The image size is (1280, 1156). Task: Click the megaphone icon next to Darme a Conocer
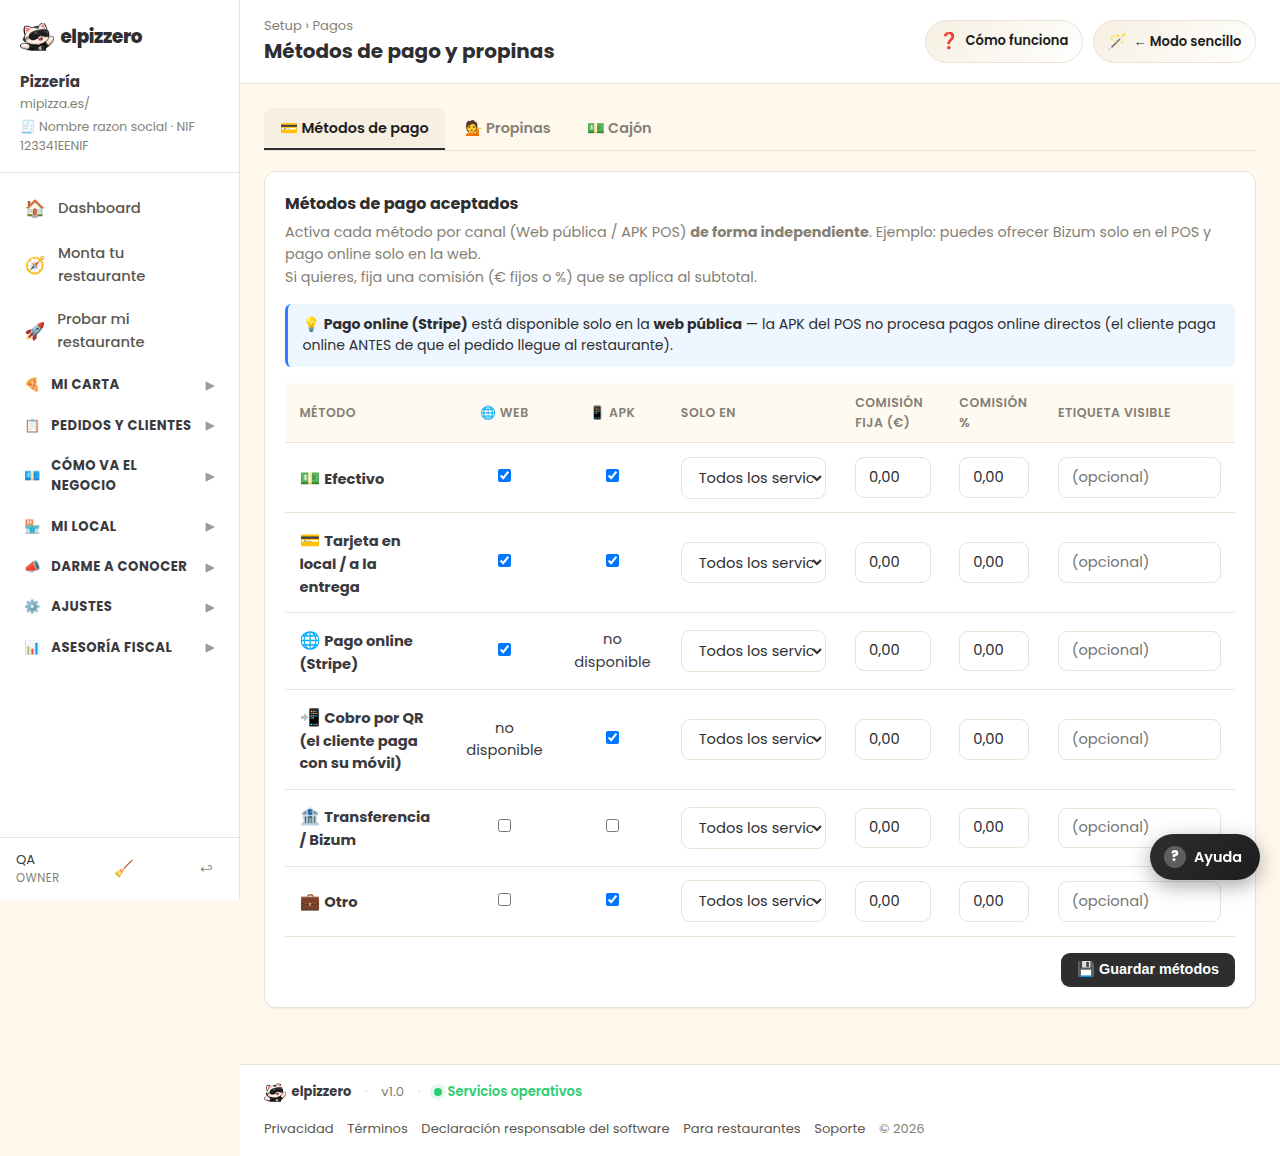[x=32, y=566]
